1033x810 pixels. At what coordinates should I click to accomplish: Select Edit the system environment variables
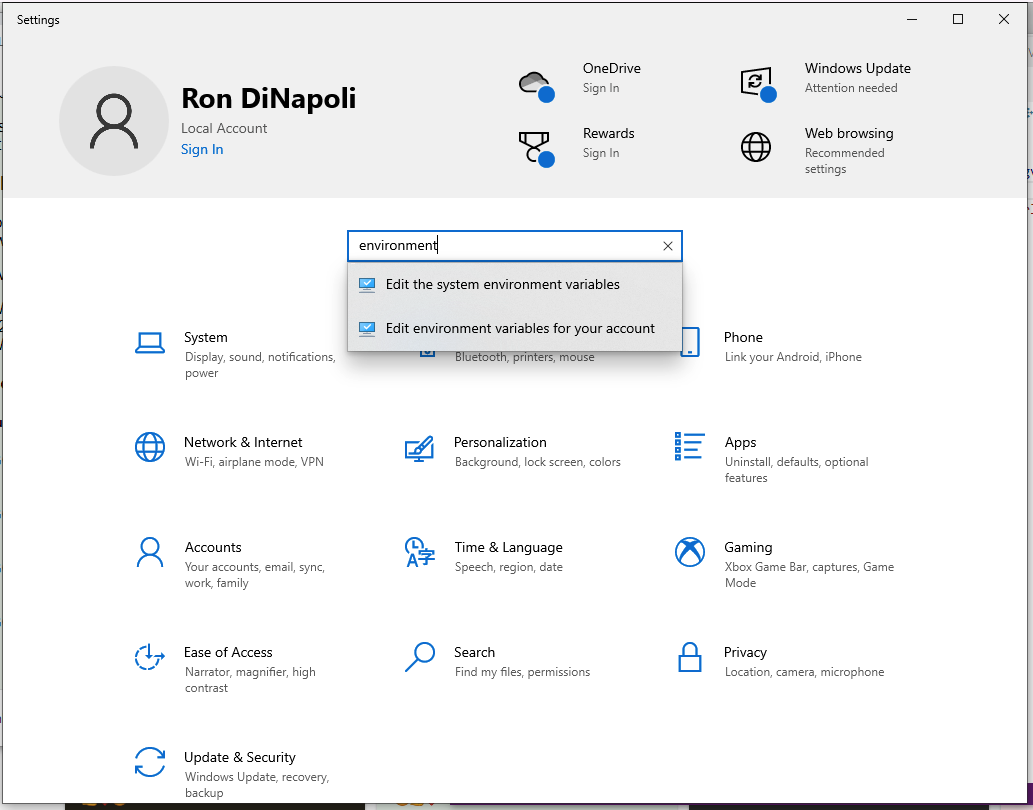click(502, 285)
